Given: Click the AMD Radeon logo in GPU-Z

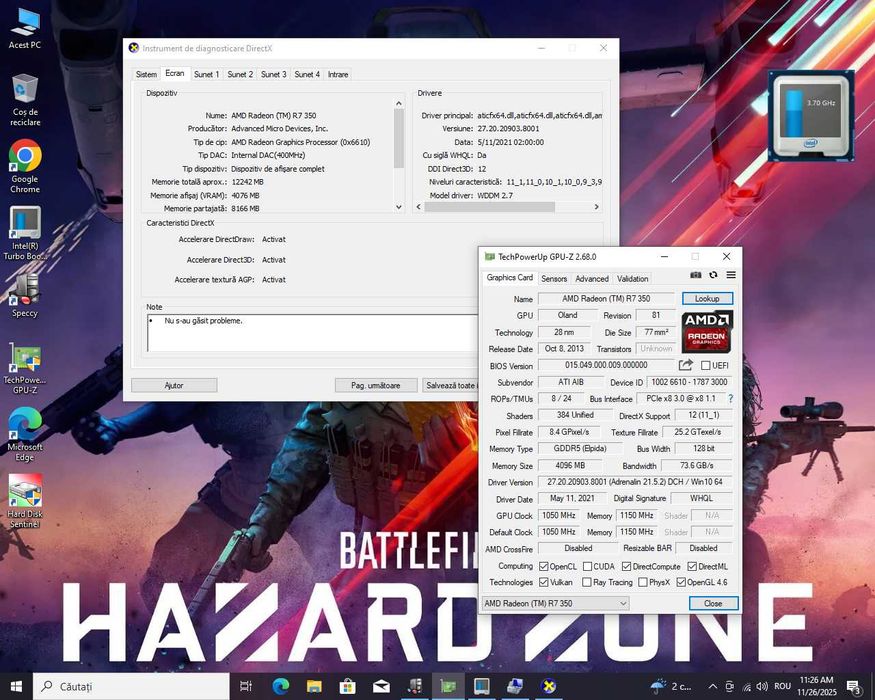Looking at the screenshot, I should point(707,332).
